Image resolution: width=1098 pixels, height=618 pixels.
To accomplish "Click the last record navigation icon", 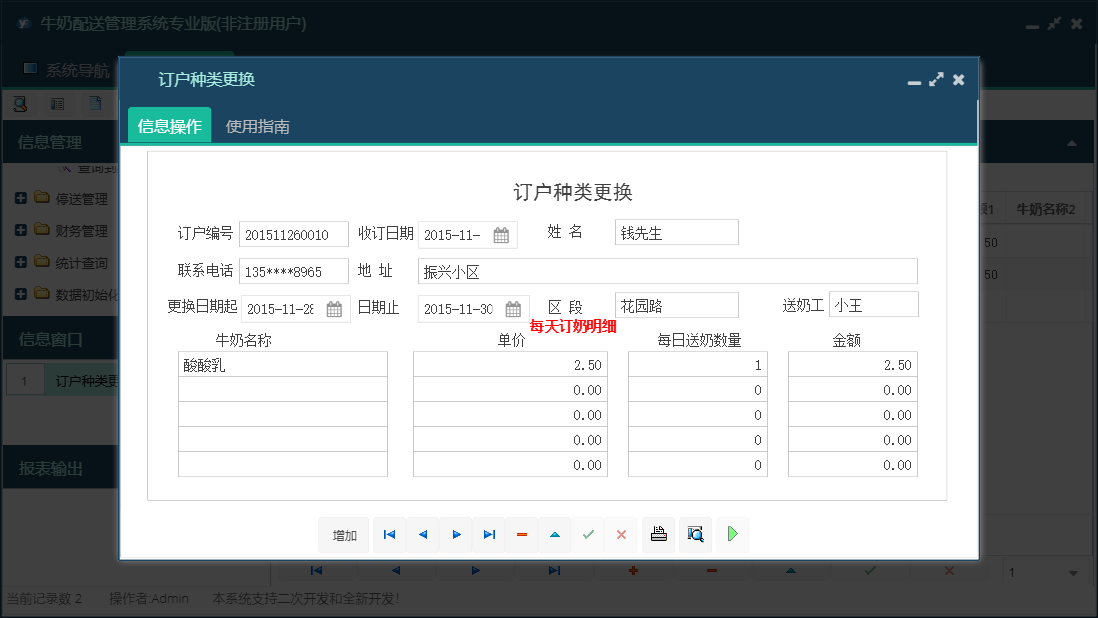I will tap(489, 535).
